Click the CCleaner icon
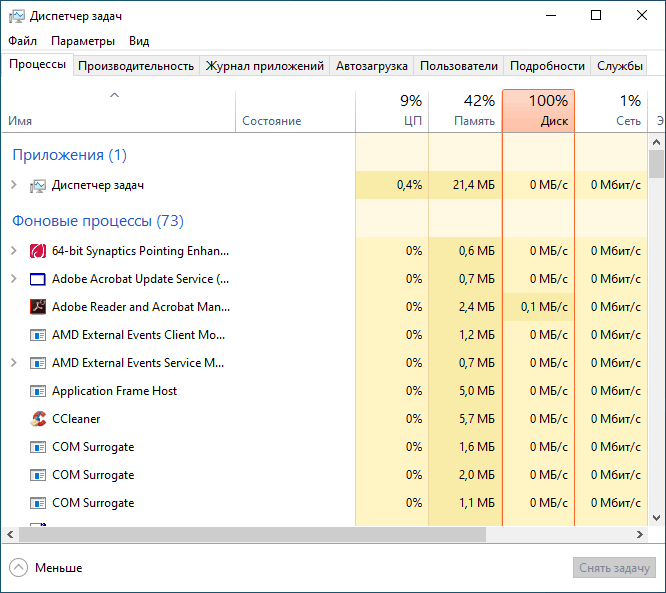This screenshot has height=593, width=666. (x=38, y=419)
